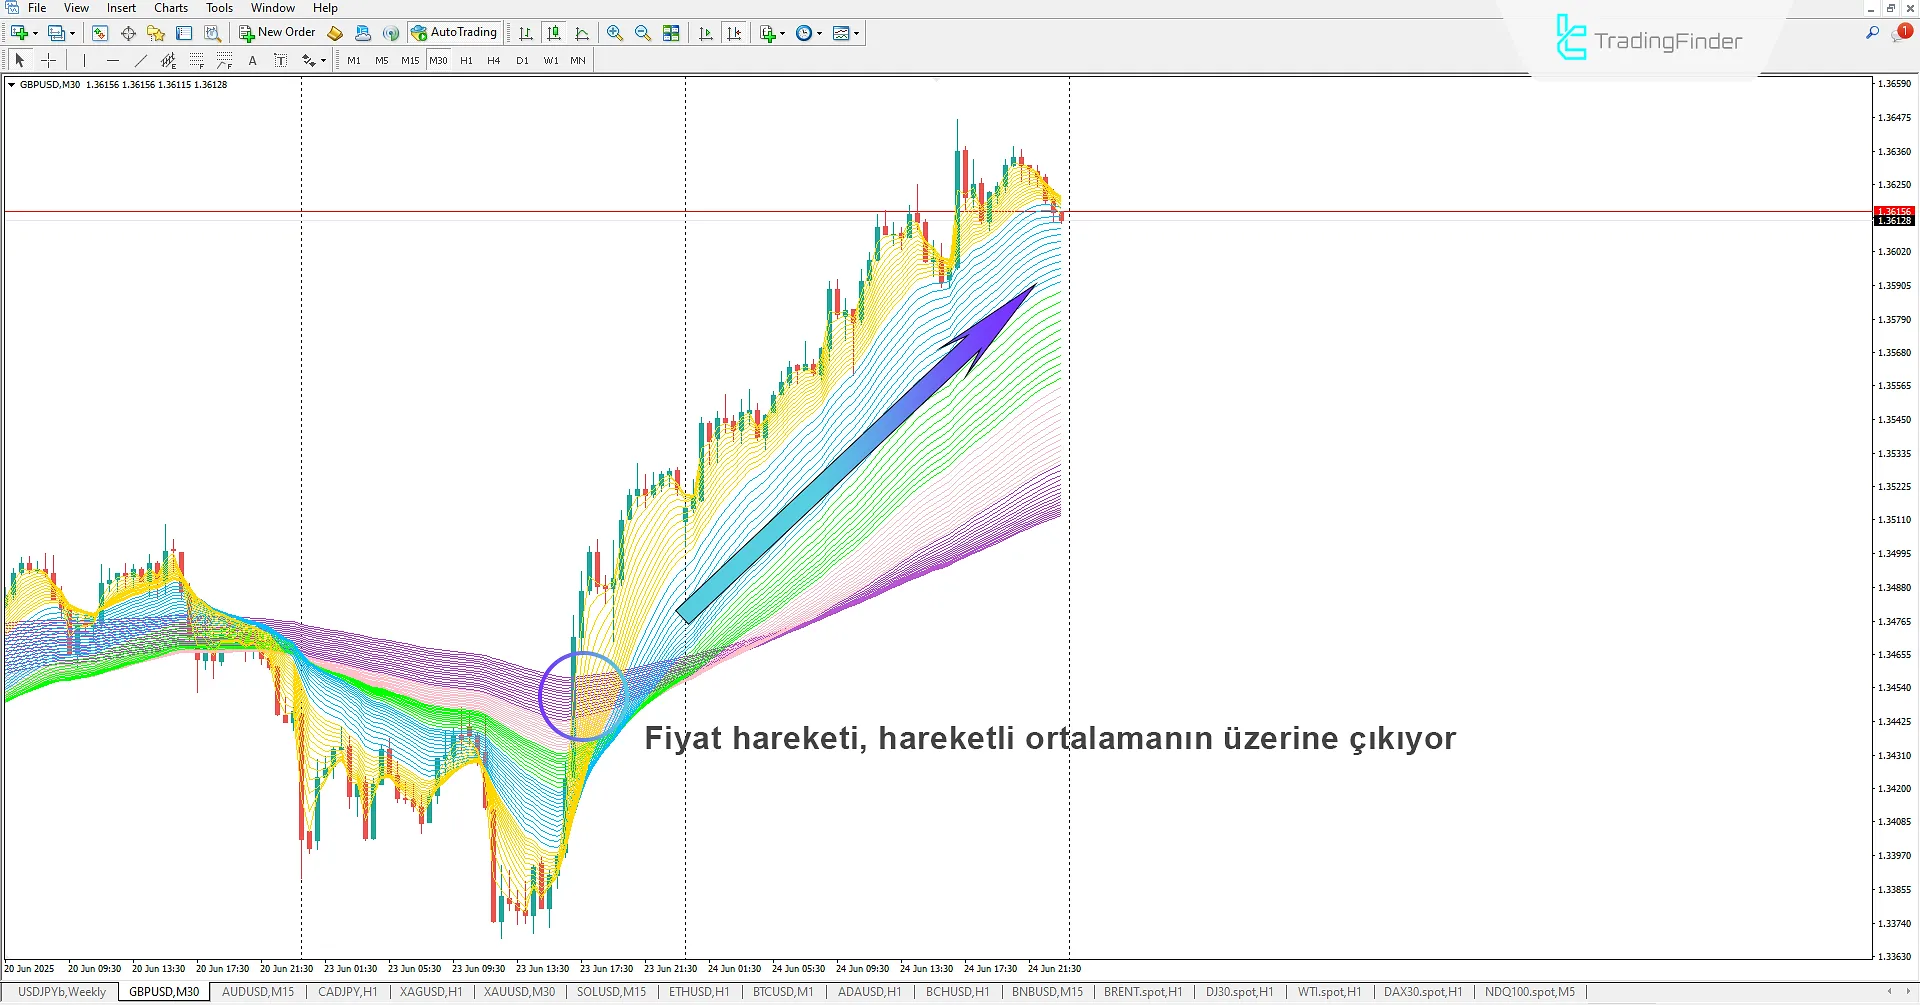Click the New Order button
The width and height of the screenshot is (1920, 1005).
tap(280, 32)
